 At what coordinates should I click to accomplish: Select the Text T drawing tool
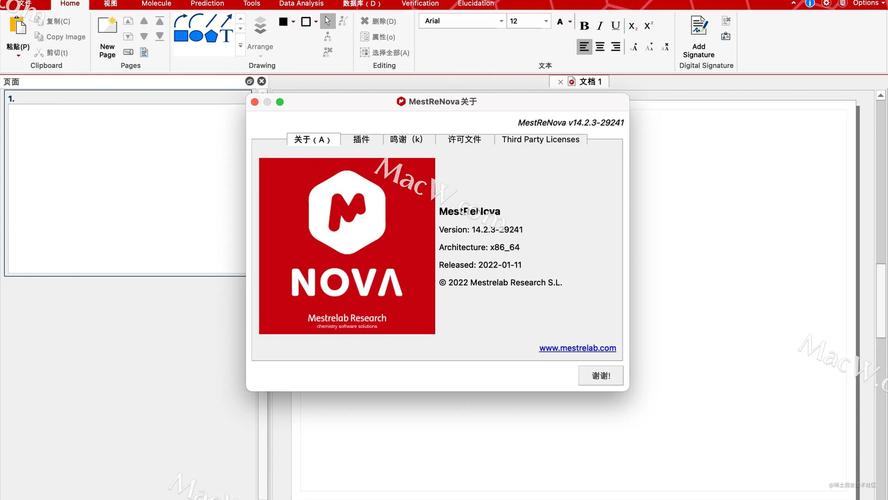[226, 36]
